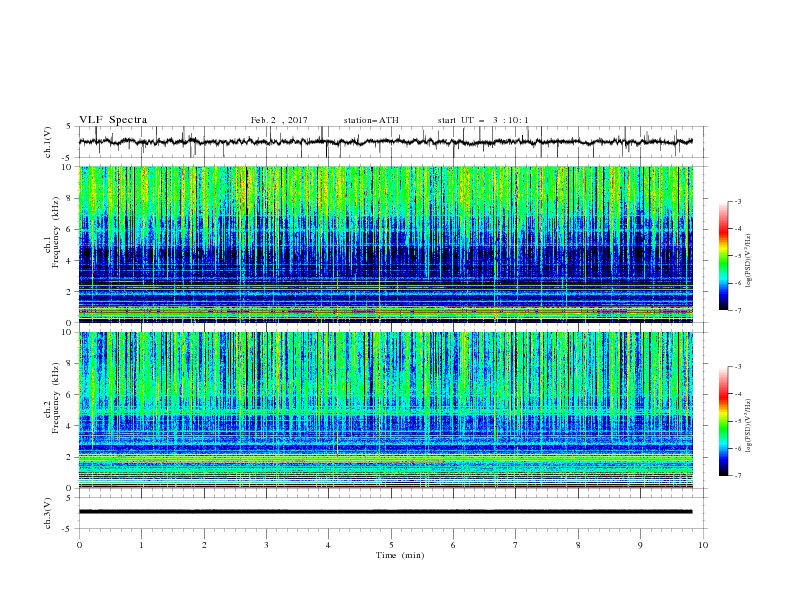Screen dimensions: 792x612
Task: Click the color scale bar beside ch.2 spectrogram
Action: click(724, 421)
